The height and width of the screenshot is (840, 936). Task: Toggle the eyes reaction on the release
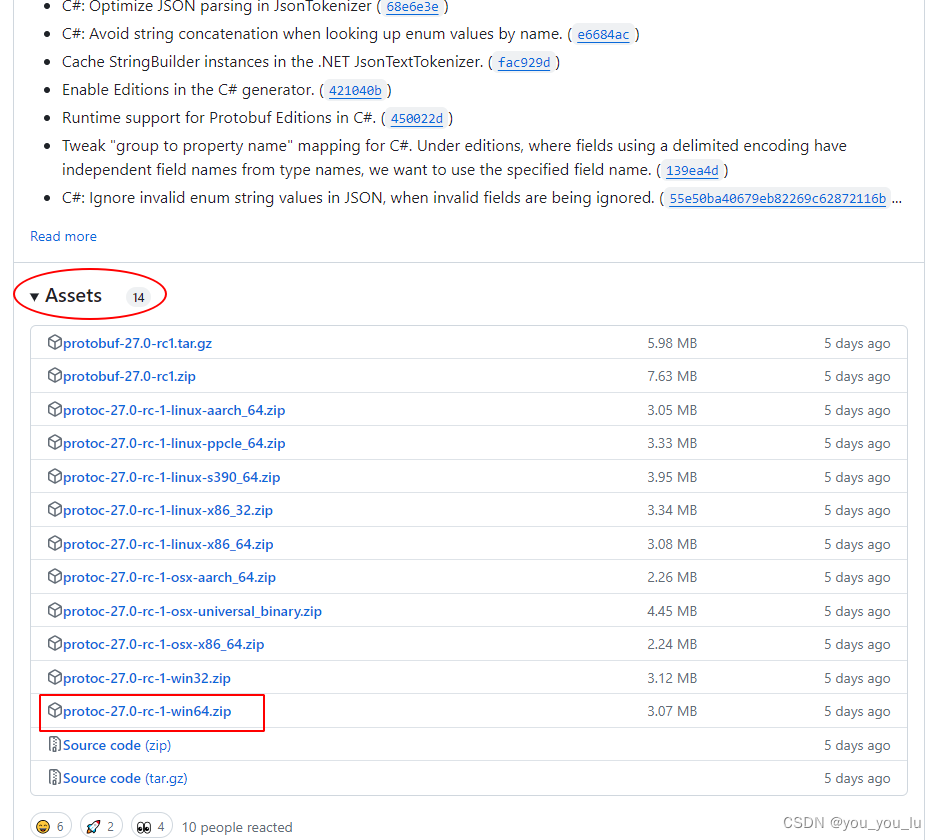tap(151, 825)
